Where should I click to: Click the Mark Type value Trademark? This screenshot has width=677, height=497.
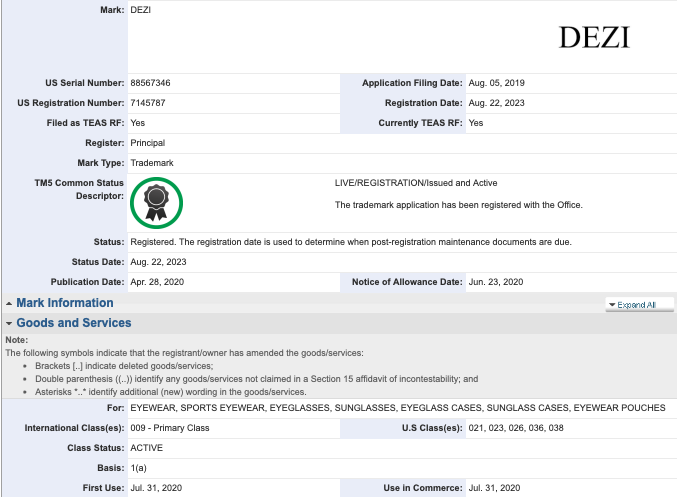tap(152, 163)
